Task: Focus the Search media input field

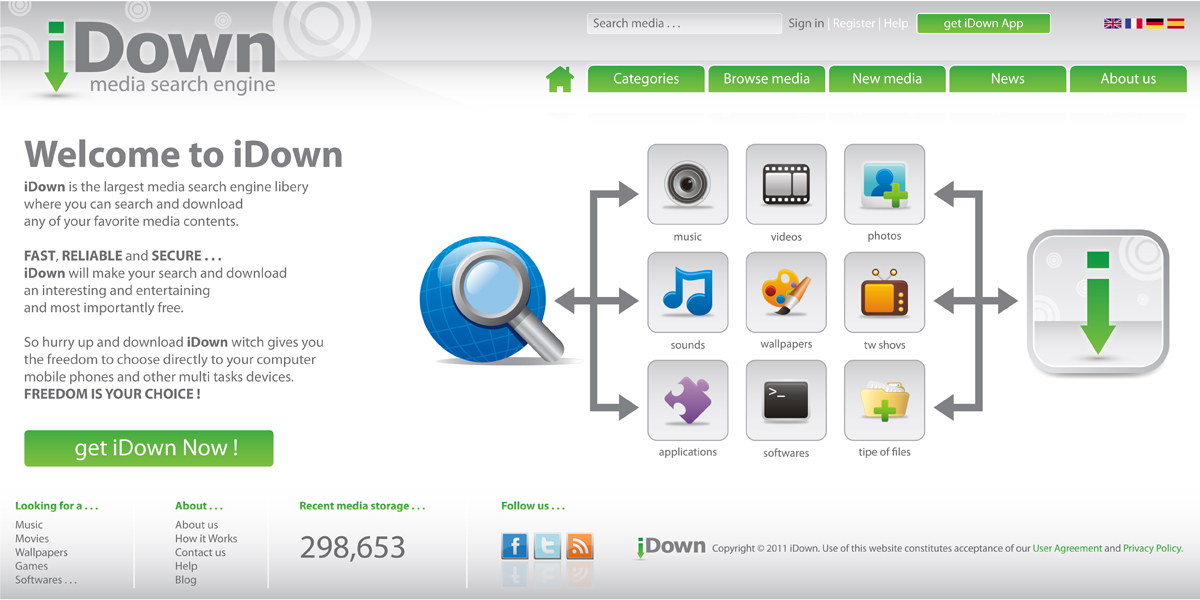Action: coord(684,23)
